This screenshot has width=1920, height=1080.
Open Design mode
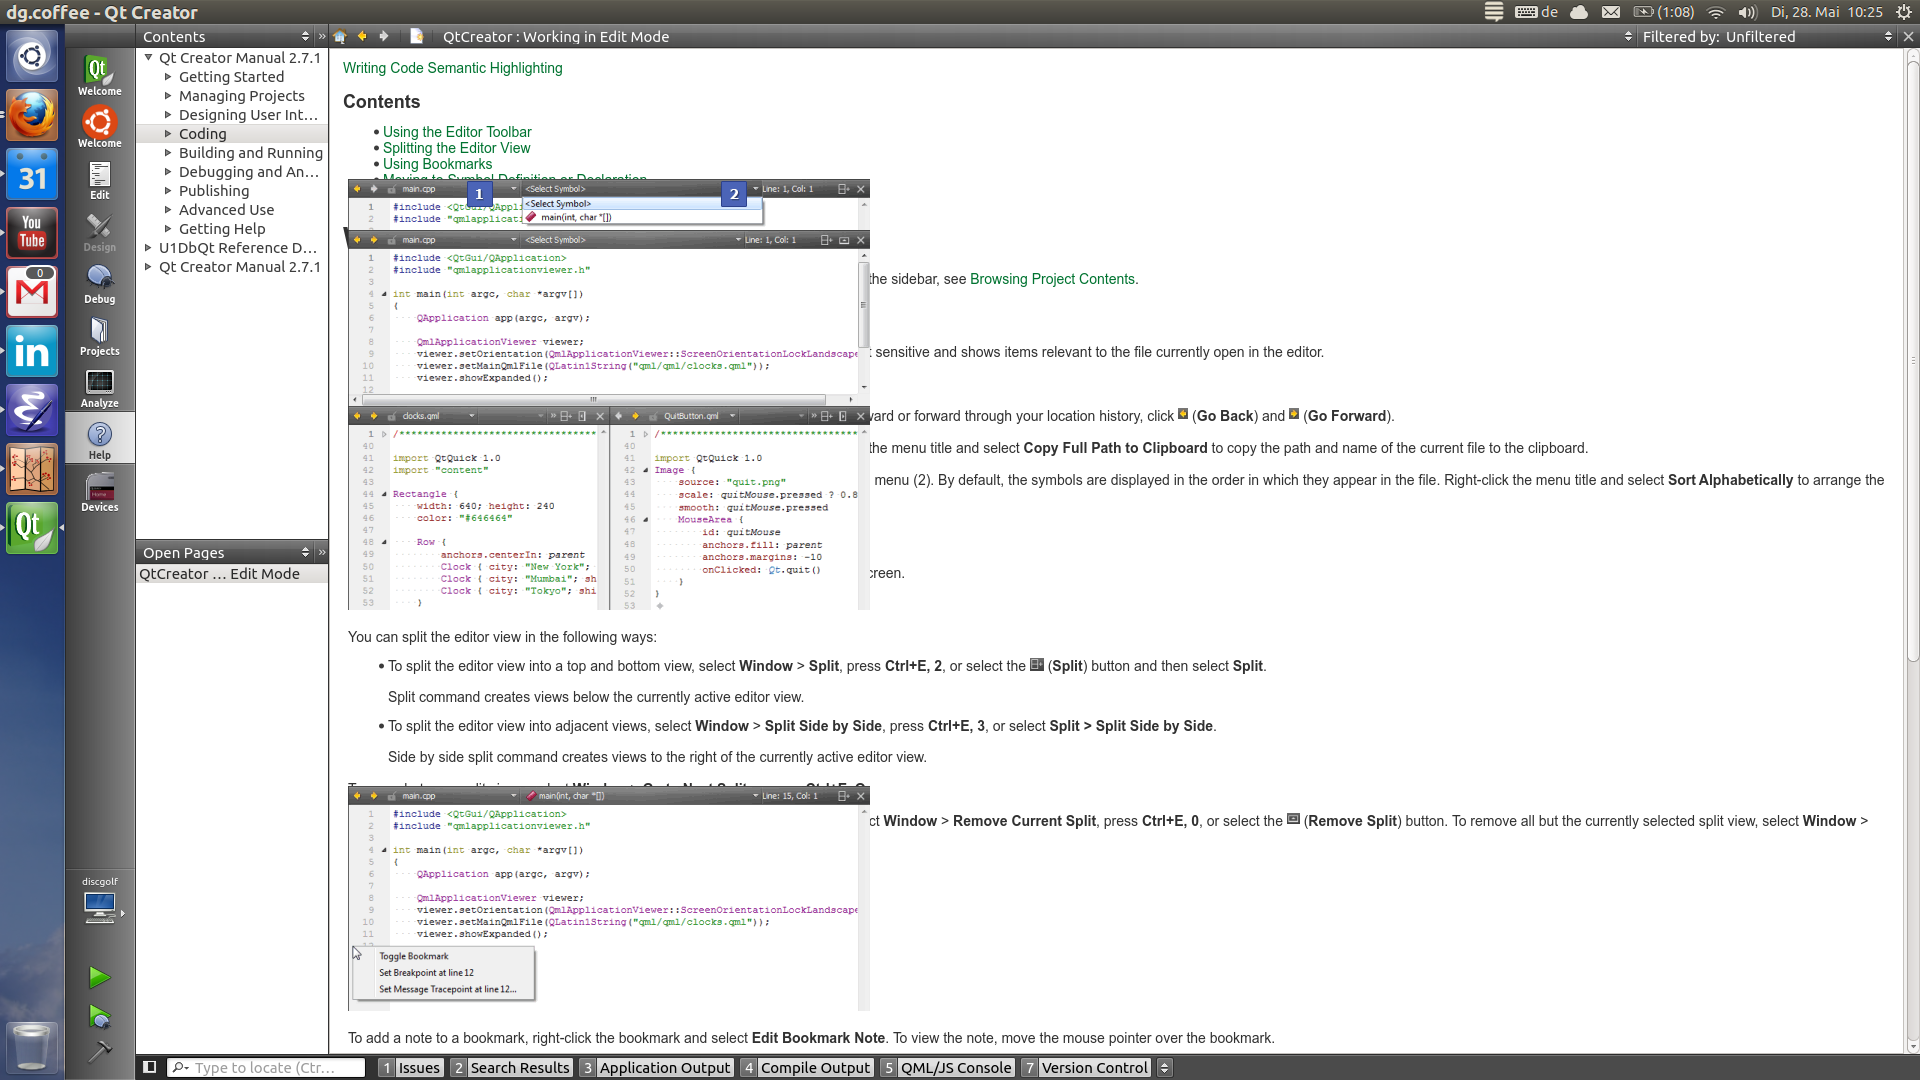99,232
